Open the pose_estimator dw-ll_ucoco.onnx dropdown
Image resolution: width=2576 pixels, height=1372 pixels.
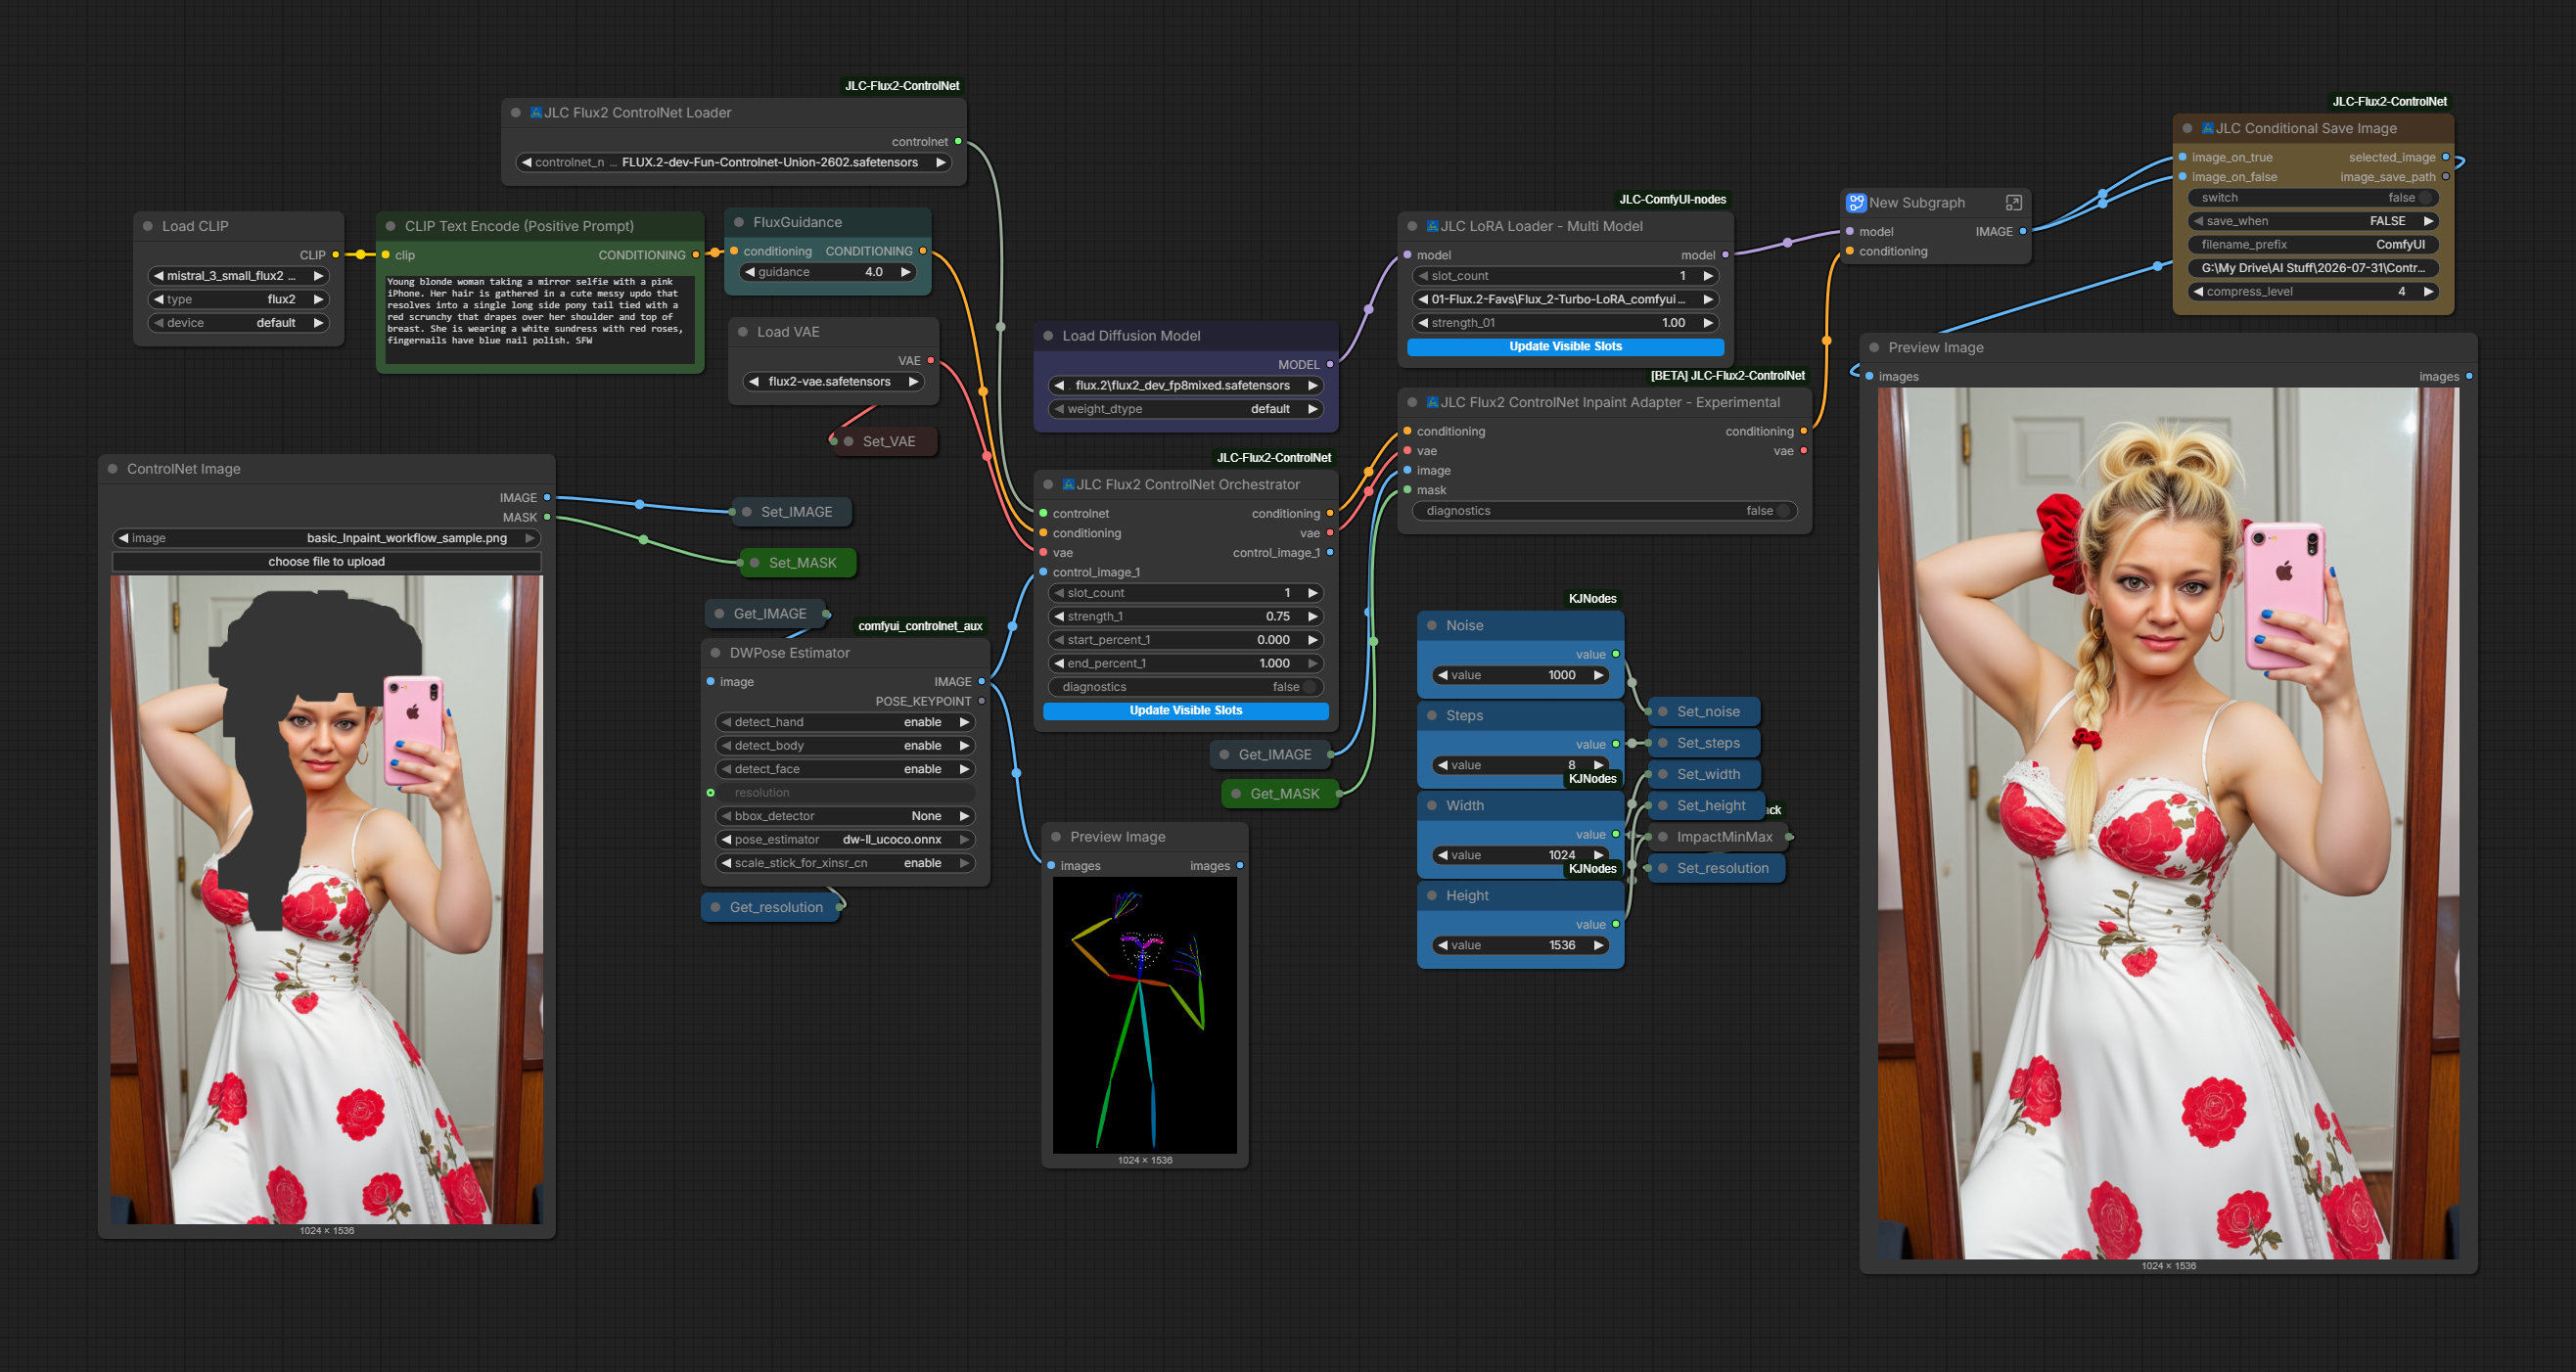click(845, 840)
